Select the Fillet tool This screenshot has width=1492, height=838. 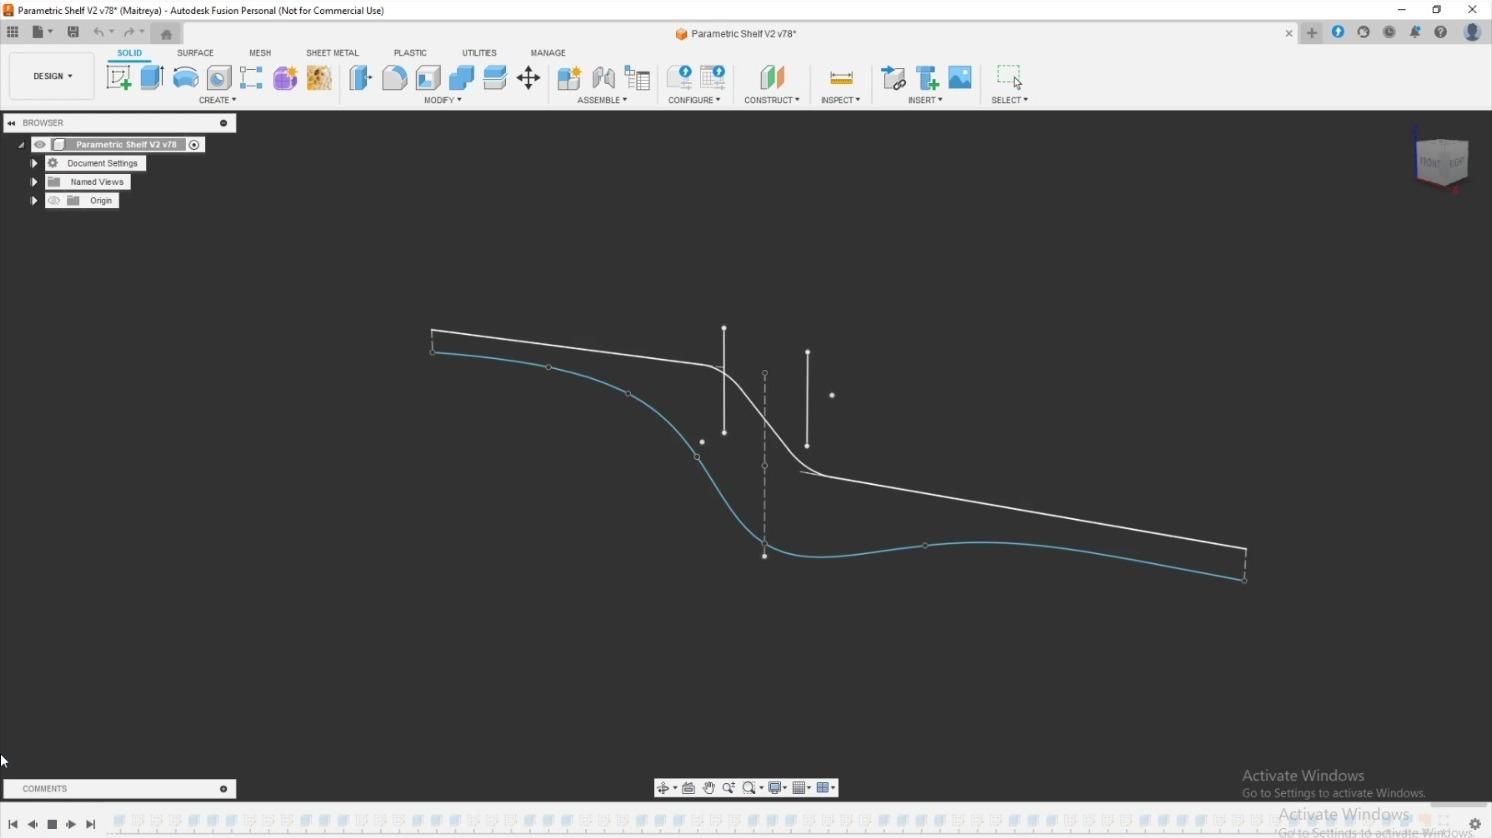click(394, 78)
